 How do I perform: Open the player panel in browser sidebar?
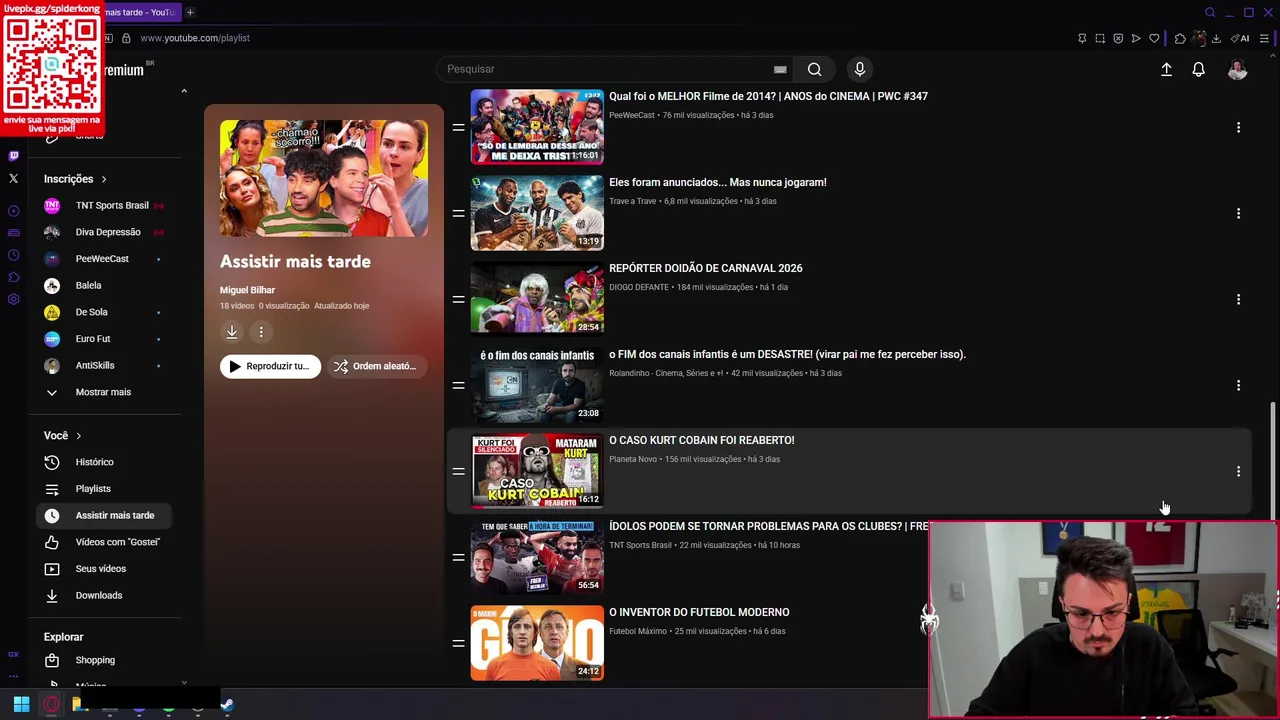(x=13, y=211)
